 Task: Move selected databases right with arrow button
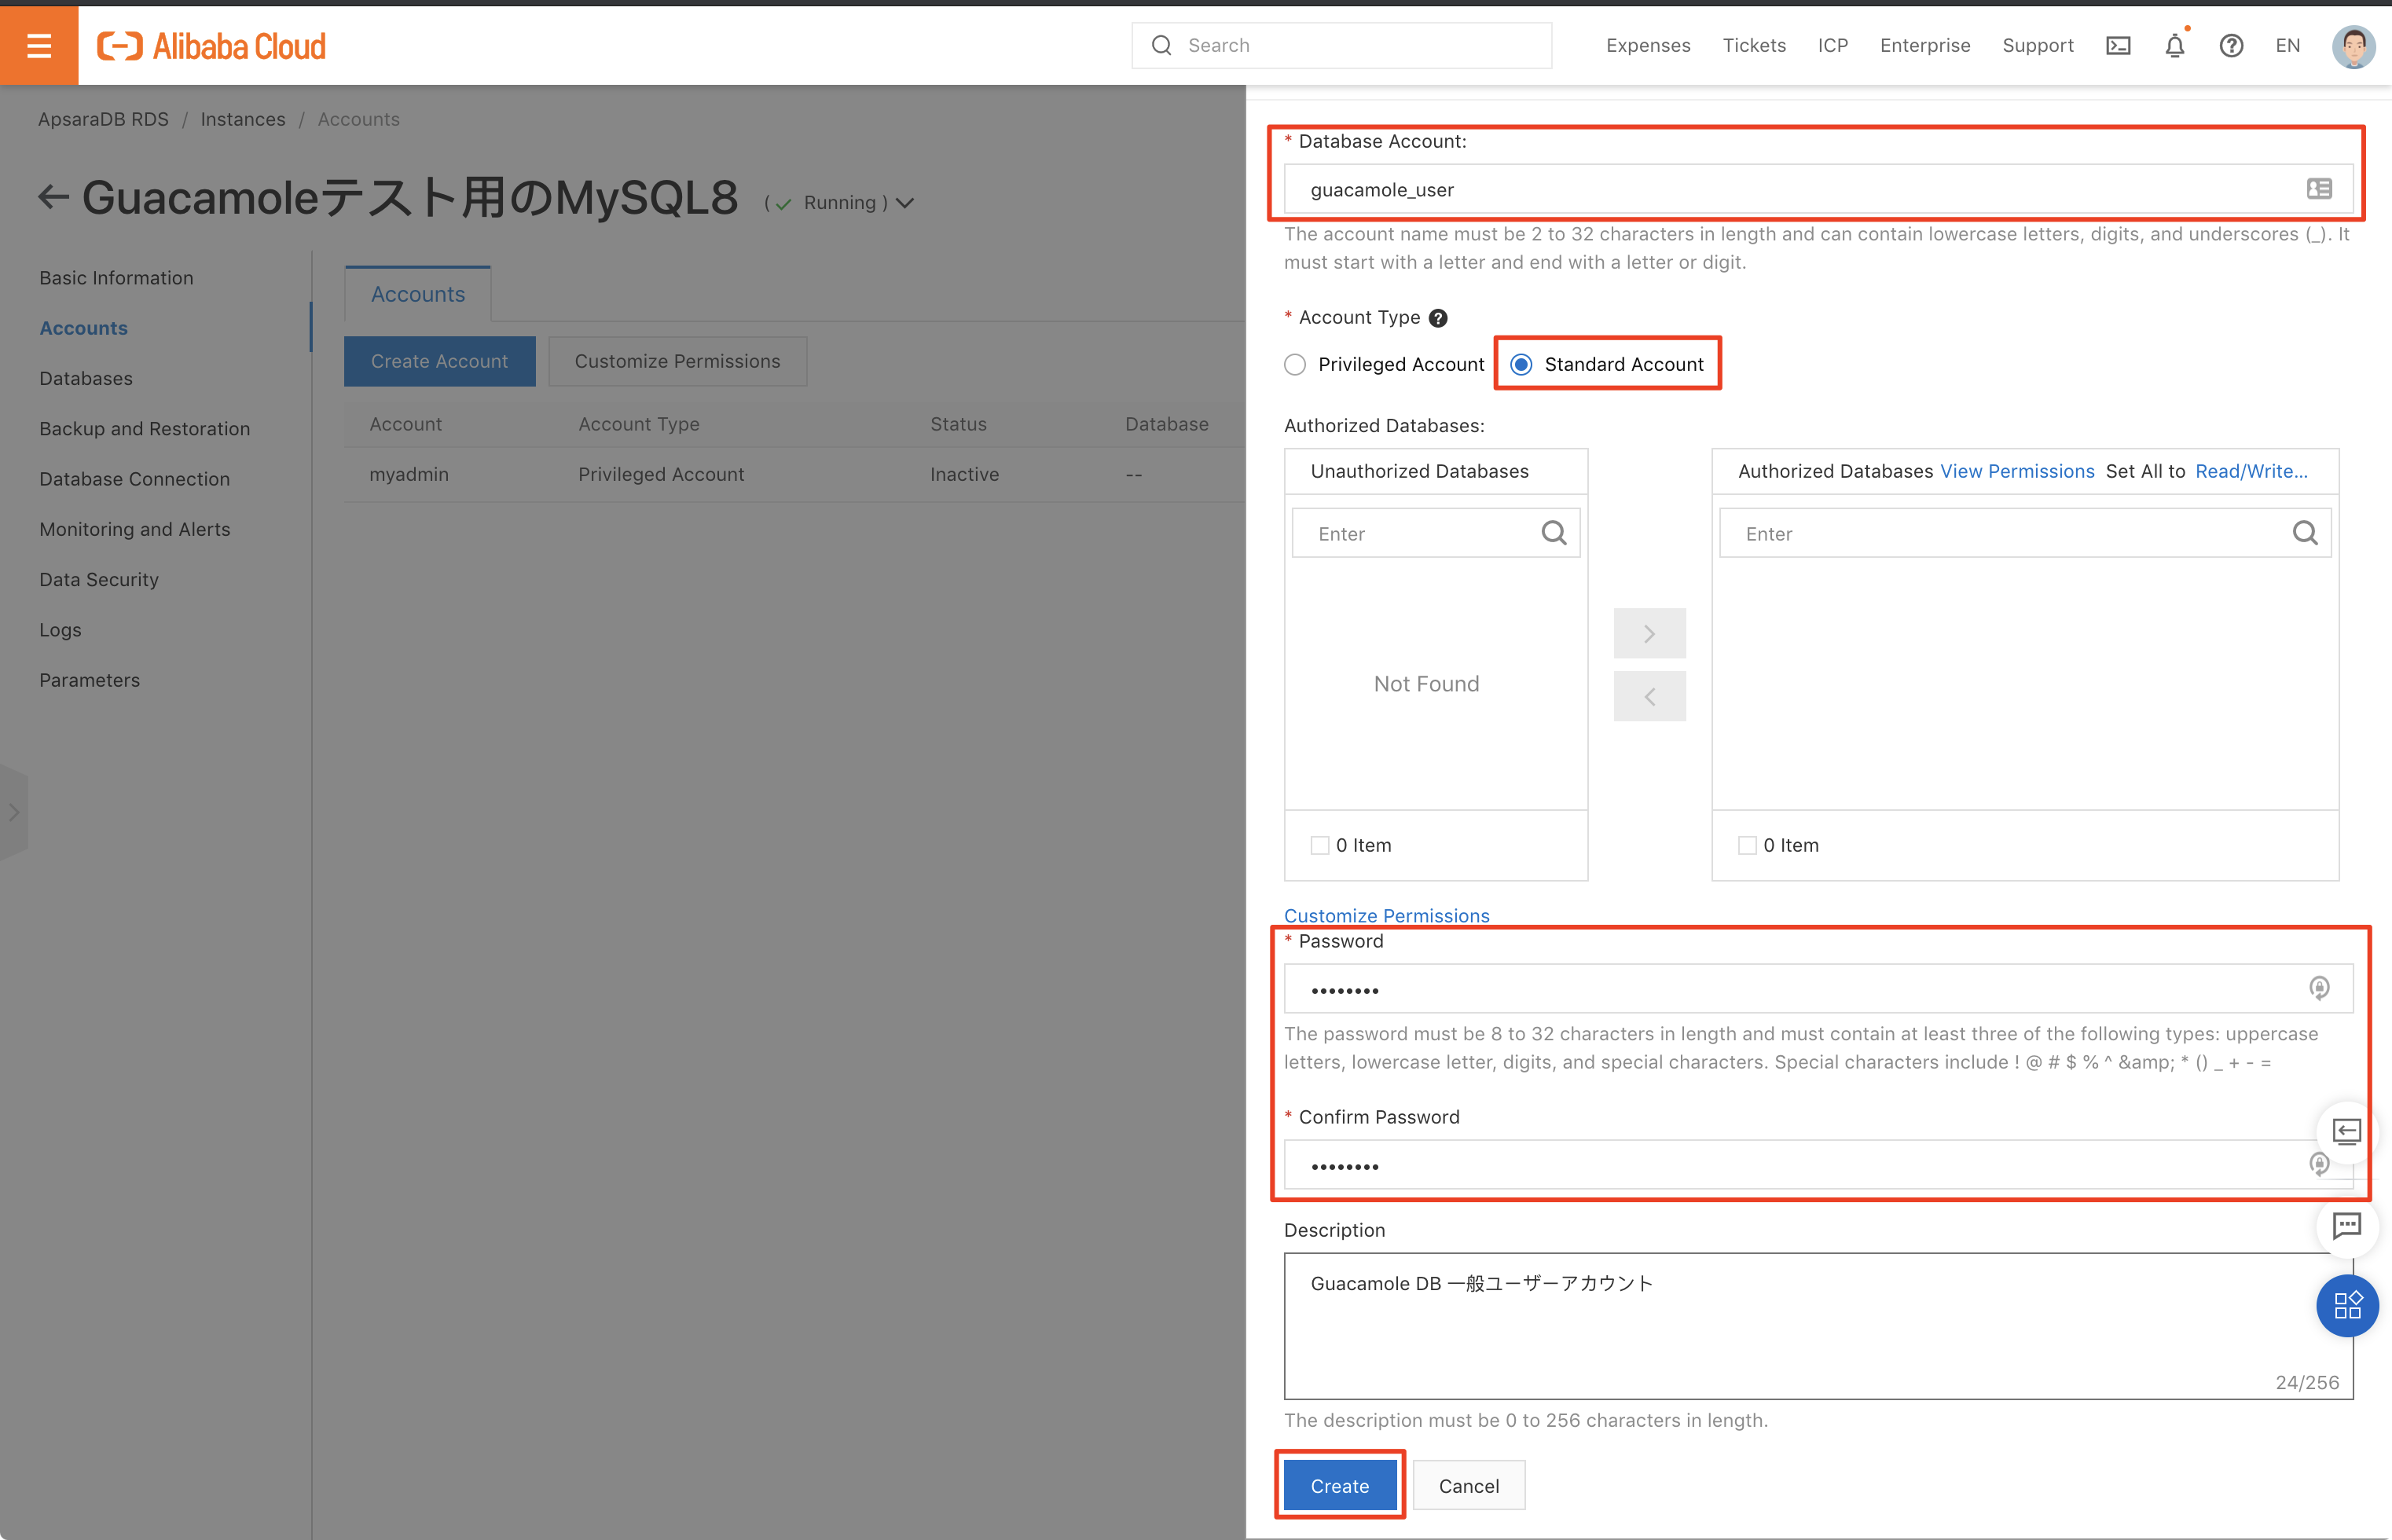[x=1649, y=633]
